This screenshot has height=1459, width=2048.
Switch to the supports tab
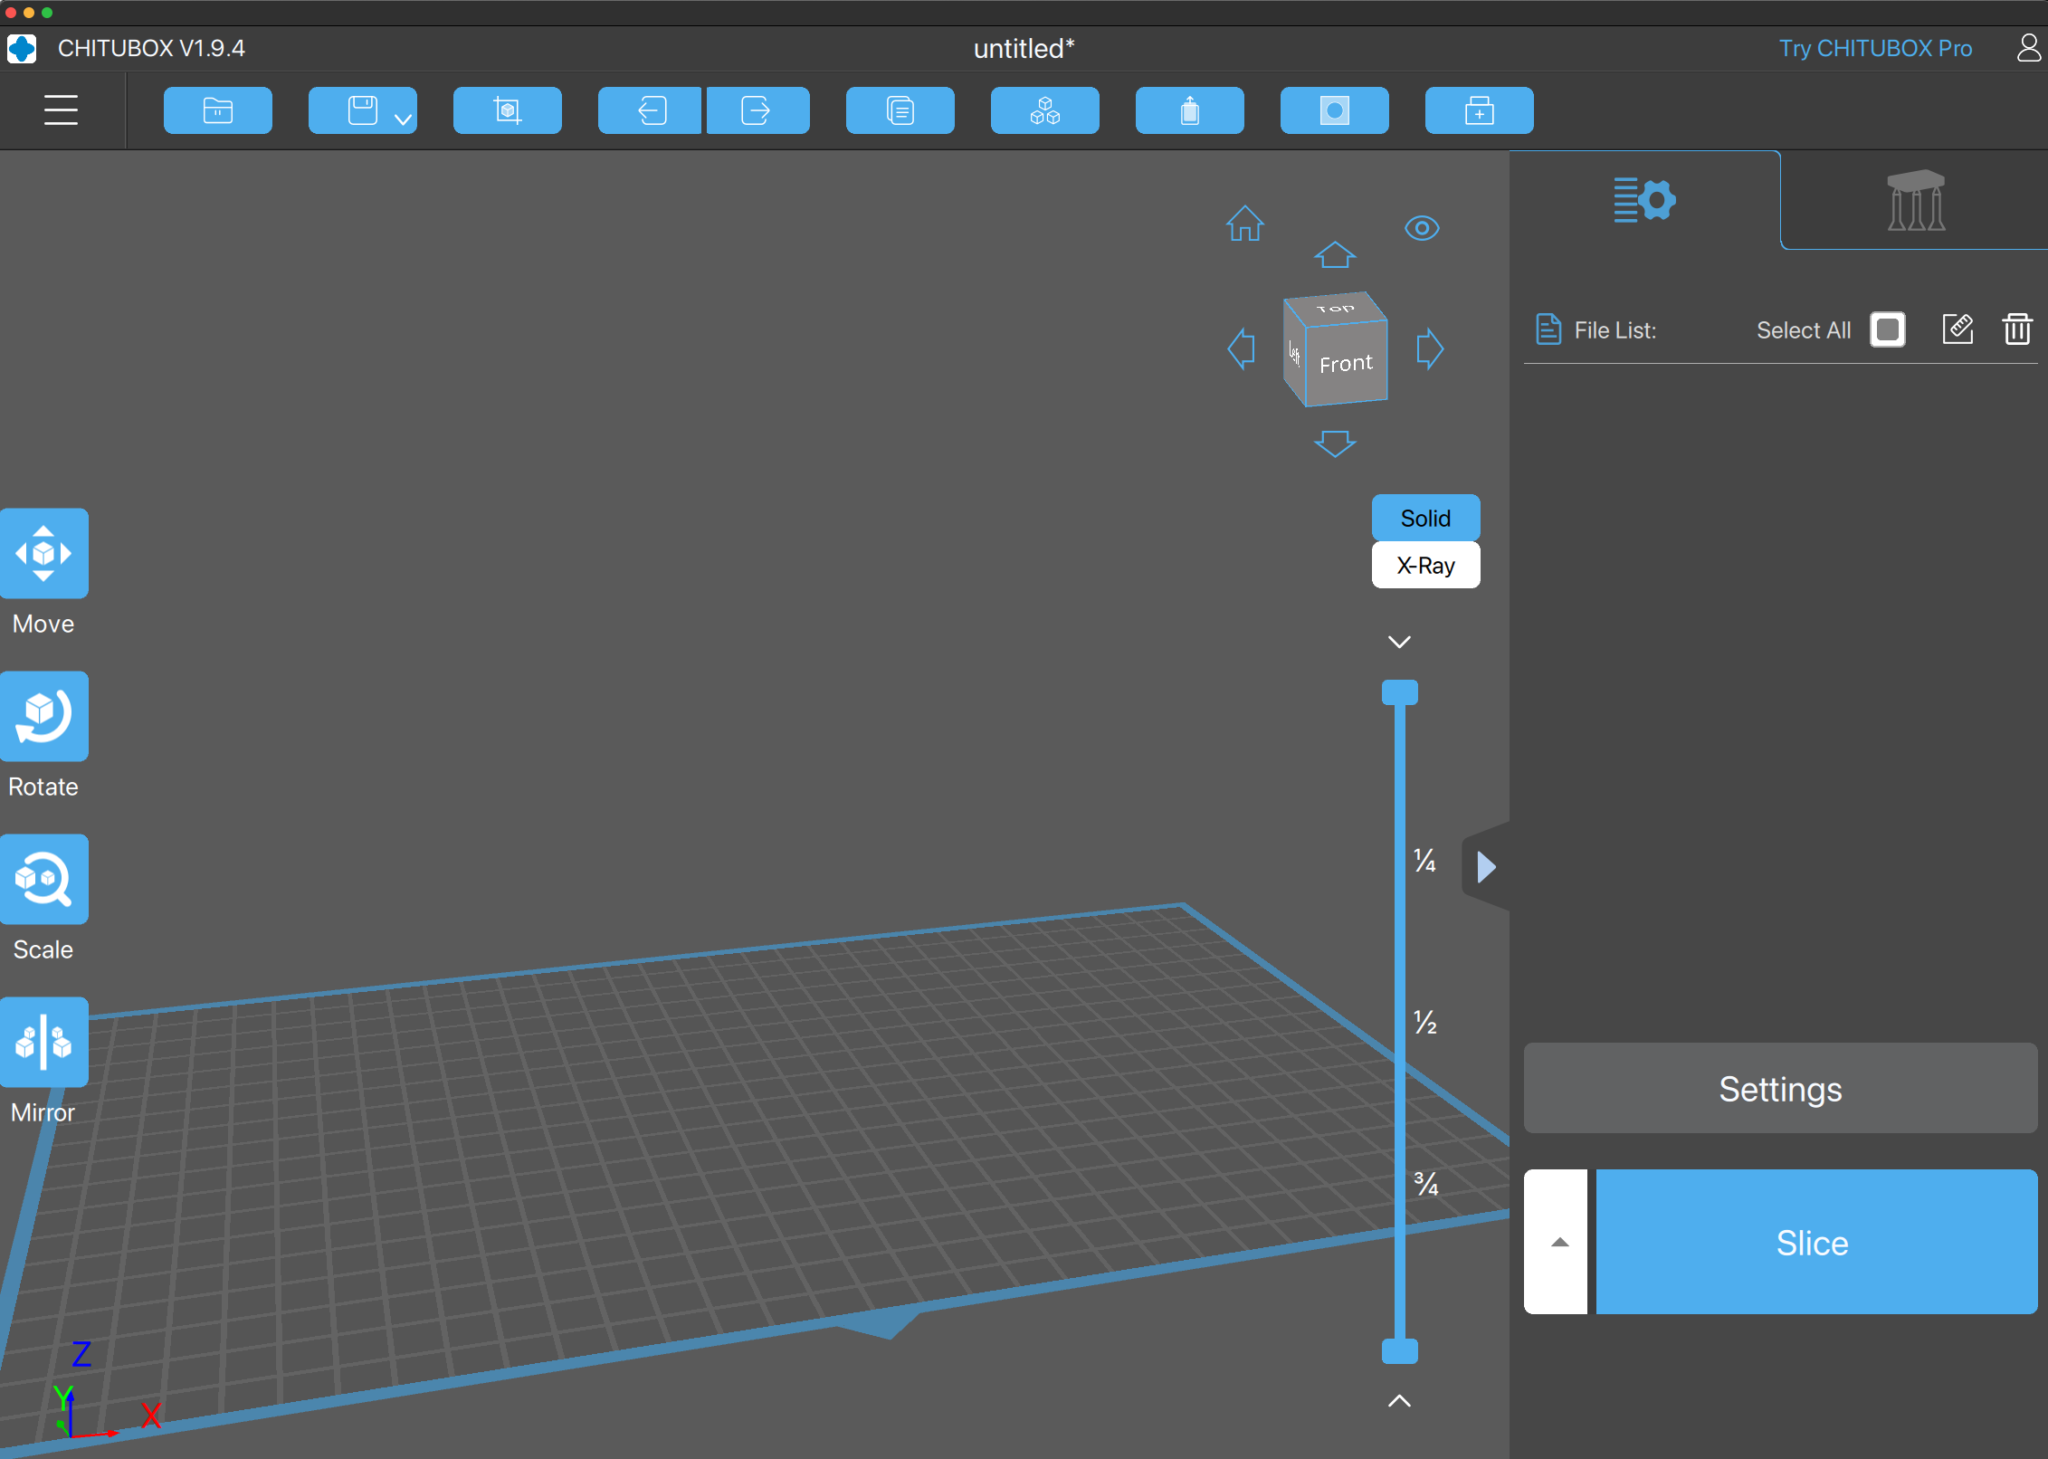tap(1914, 201)
